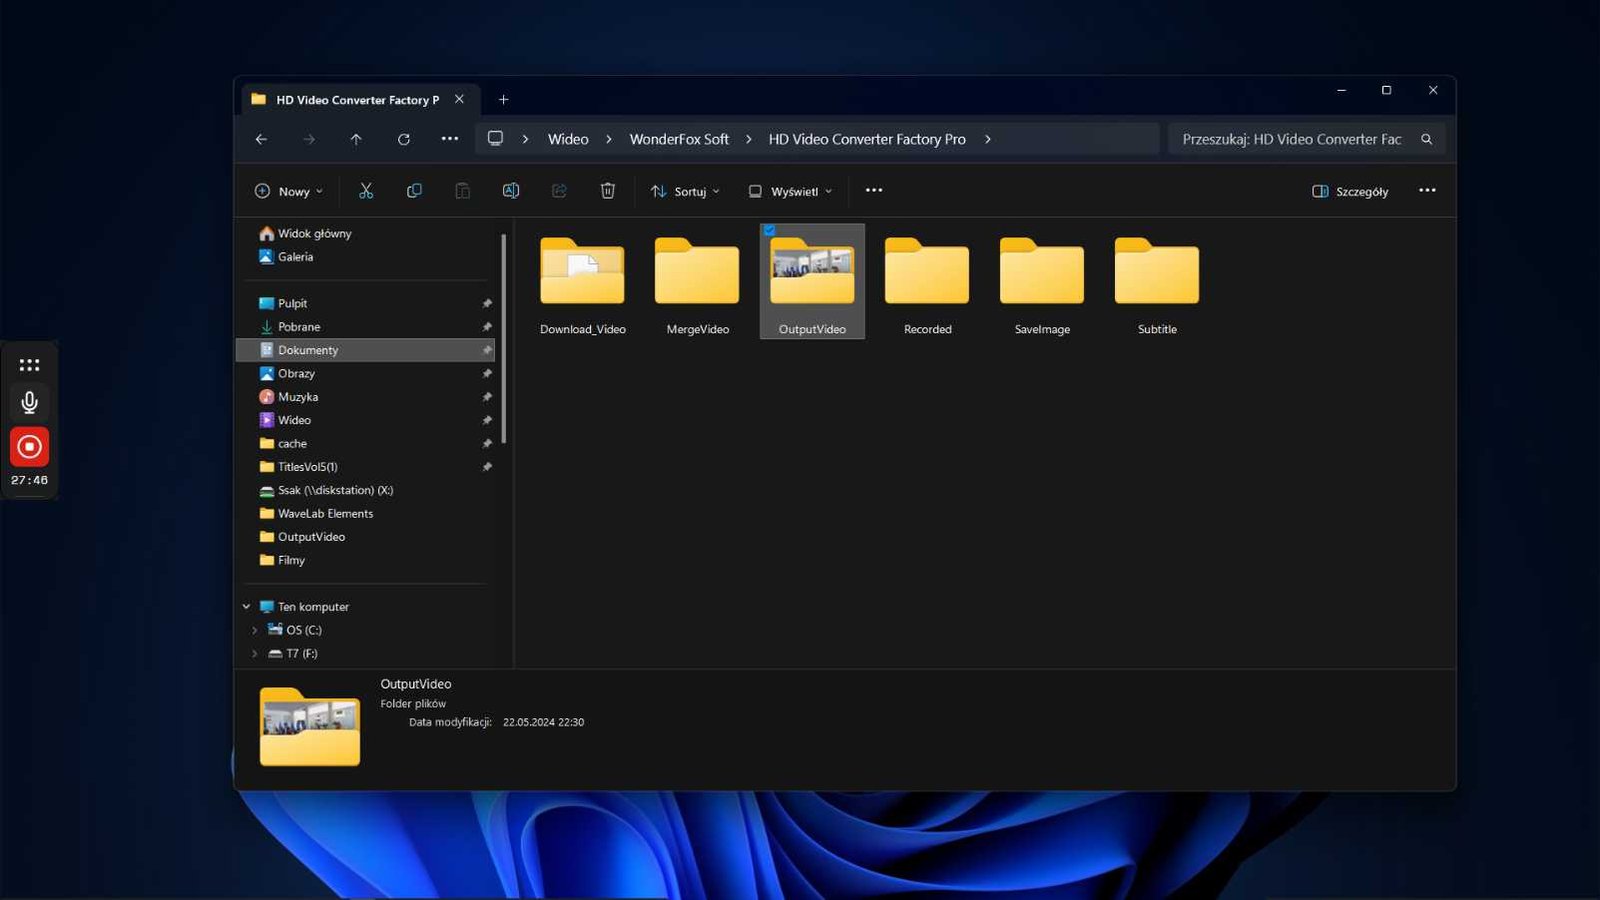Uncheck the OutputVideo folder checkbox
1600x900 pixels.
tap(770, 230)
